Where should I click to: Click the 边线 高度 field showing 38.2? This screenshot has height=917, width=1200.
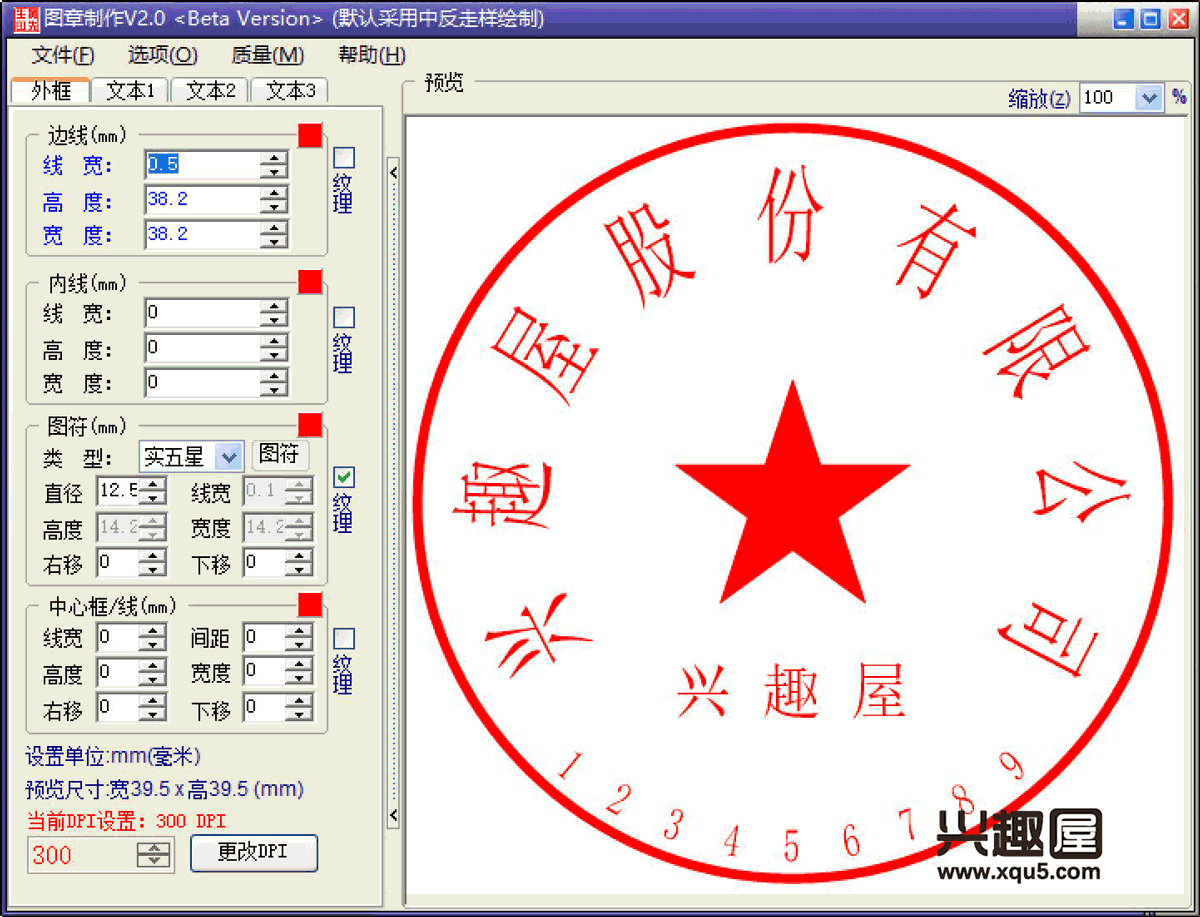click(x=203, y=200)
